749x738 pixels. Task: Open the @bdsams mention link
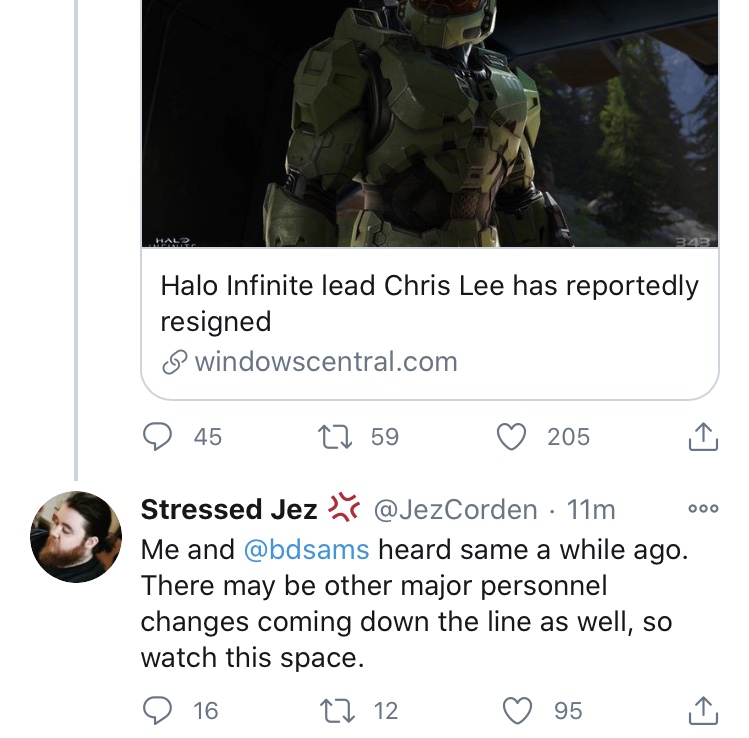coord(306,550)
